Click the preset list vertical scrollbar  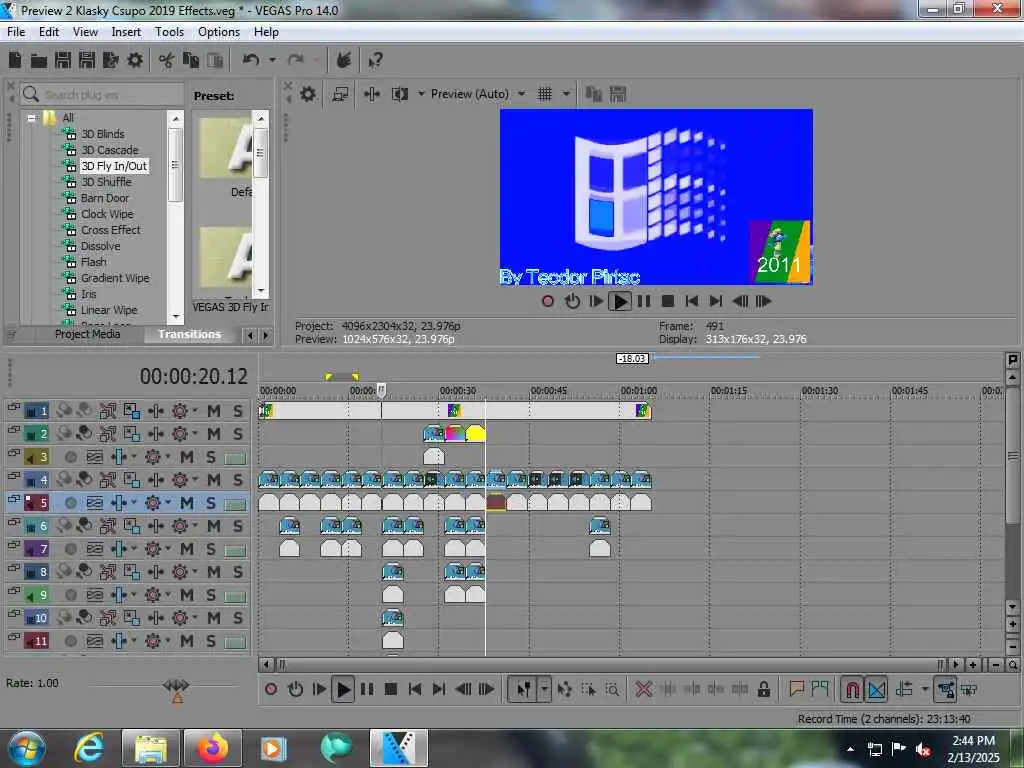click(261, 204)
